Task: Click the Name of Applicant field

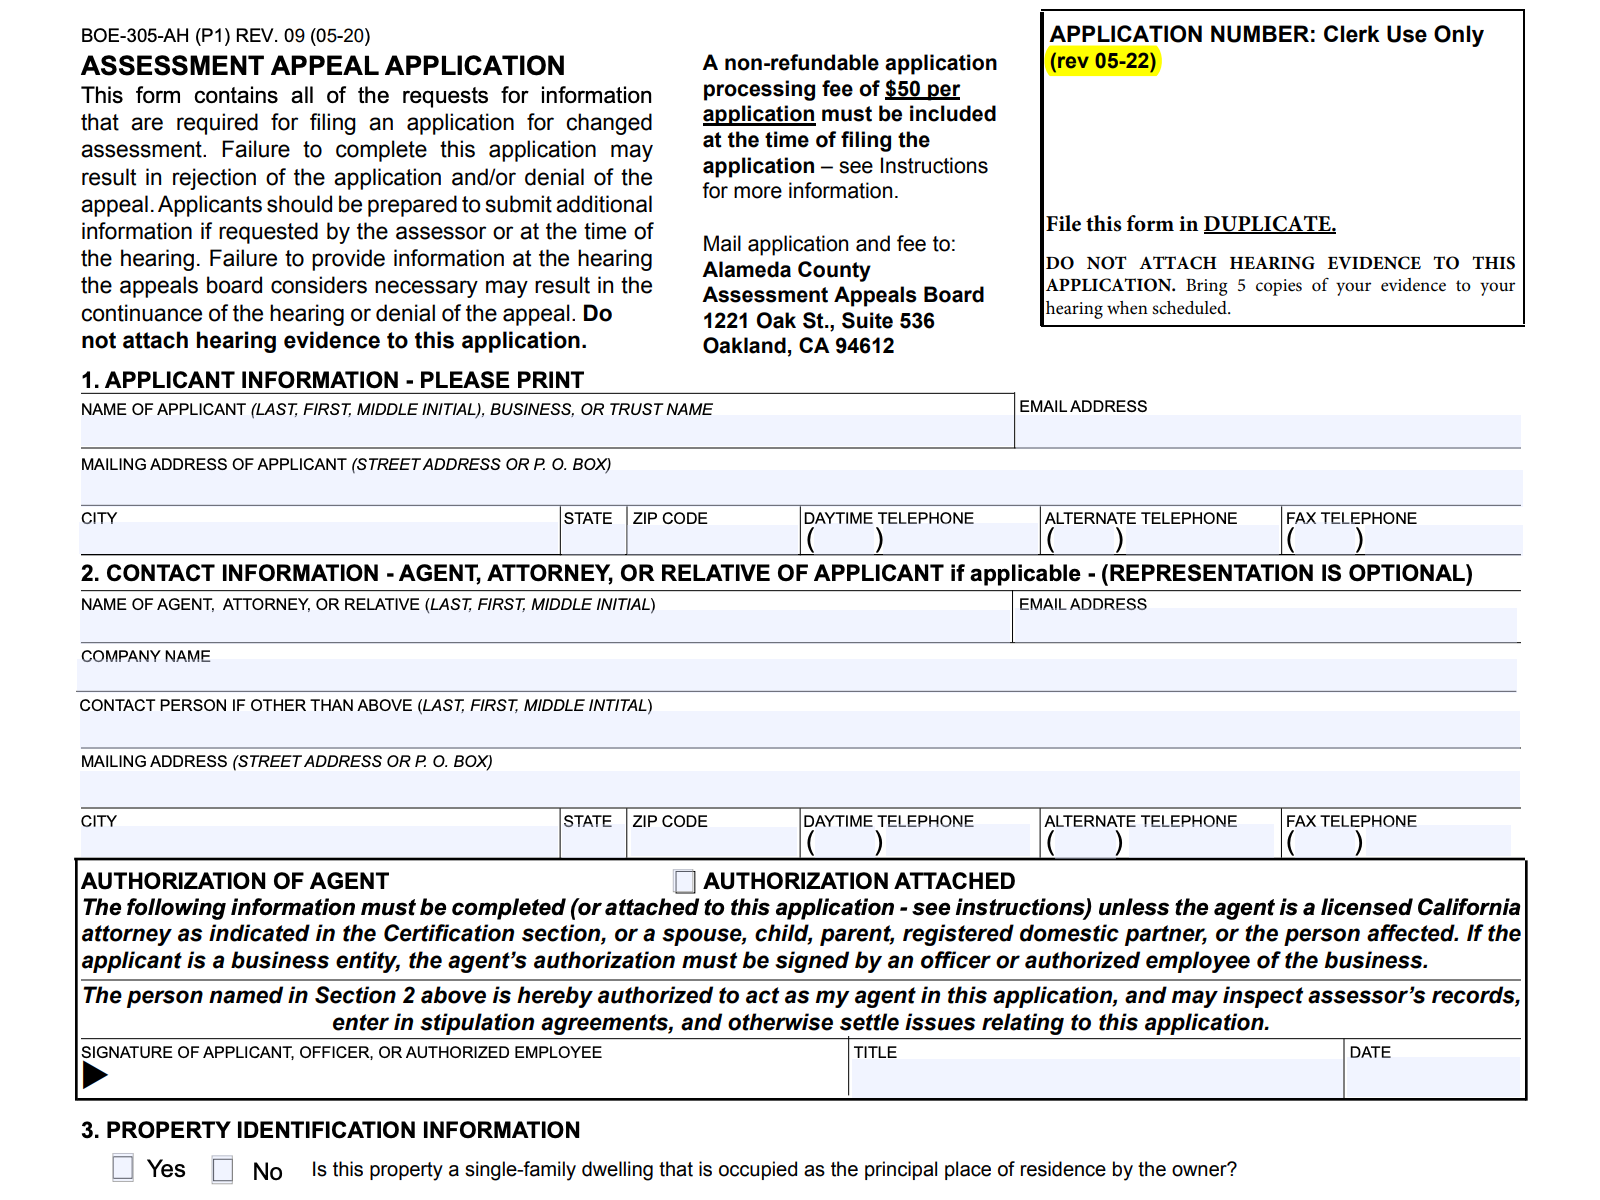Action: (547, 431)
